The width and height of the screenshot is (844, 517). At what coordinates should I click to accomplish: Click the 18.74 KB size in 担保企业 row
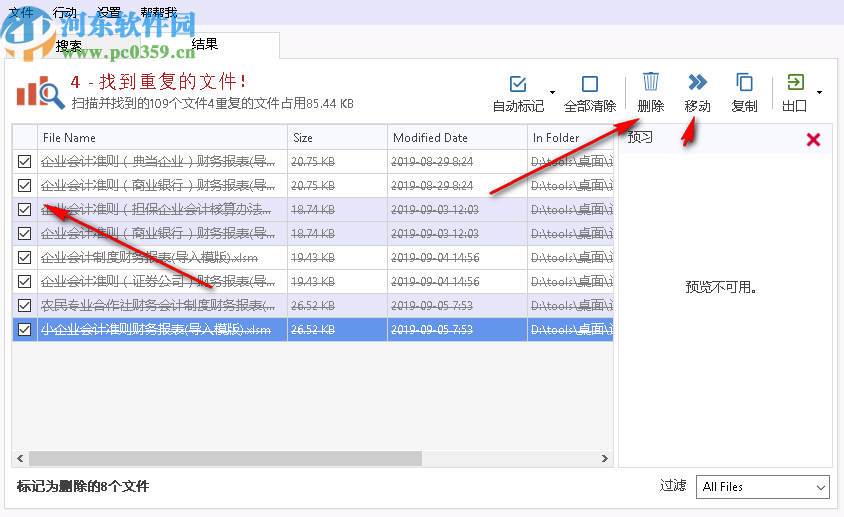(313, 209)
